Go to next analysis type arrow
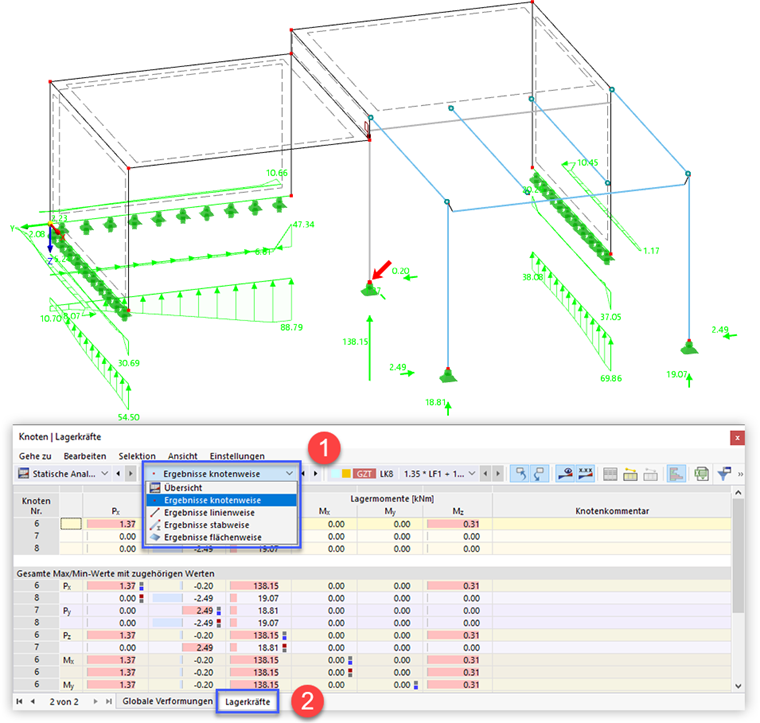760x723 pixels. click(x=130, y=473)
